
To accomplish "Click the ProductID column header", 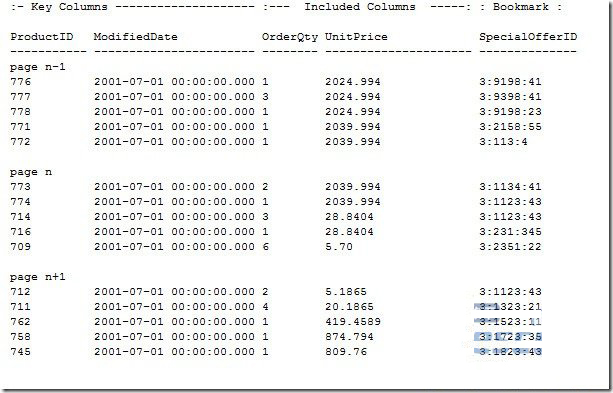I will 41,37.
